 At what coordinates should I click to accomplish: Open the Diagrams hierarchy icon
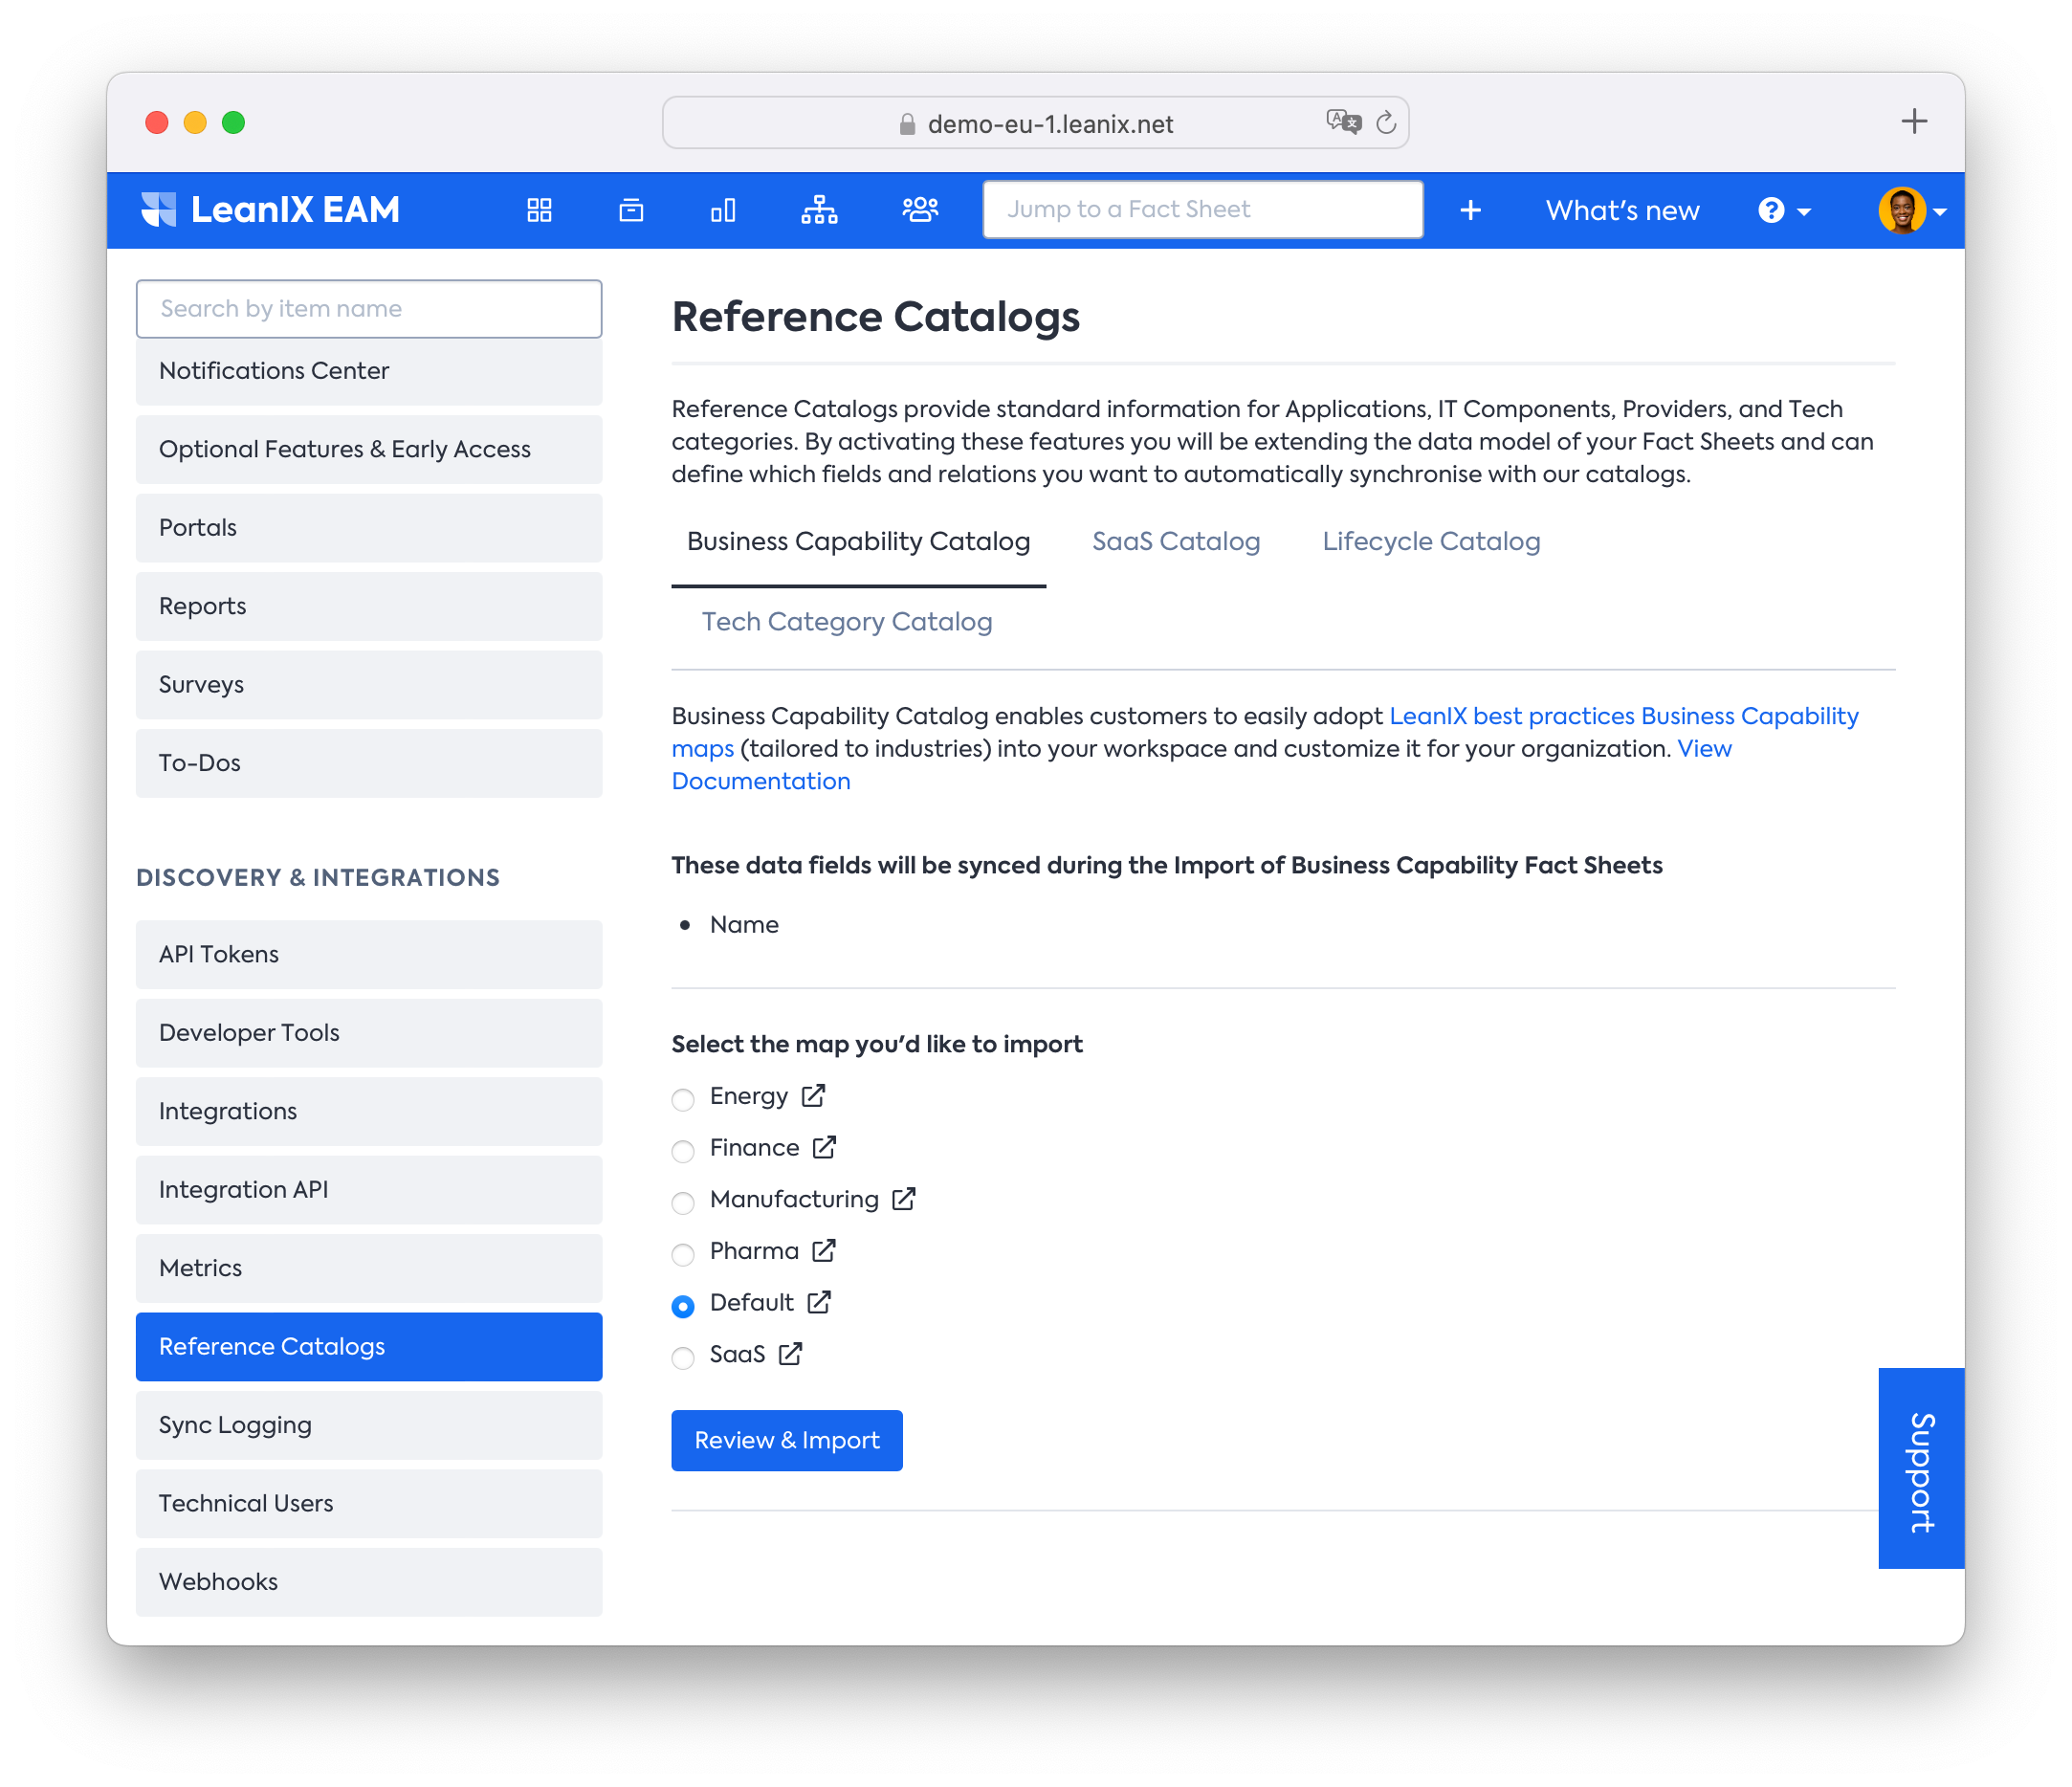pyautogui.click(x=819, y=210)
